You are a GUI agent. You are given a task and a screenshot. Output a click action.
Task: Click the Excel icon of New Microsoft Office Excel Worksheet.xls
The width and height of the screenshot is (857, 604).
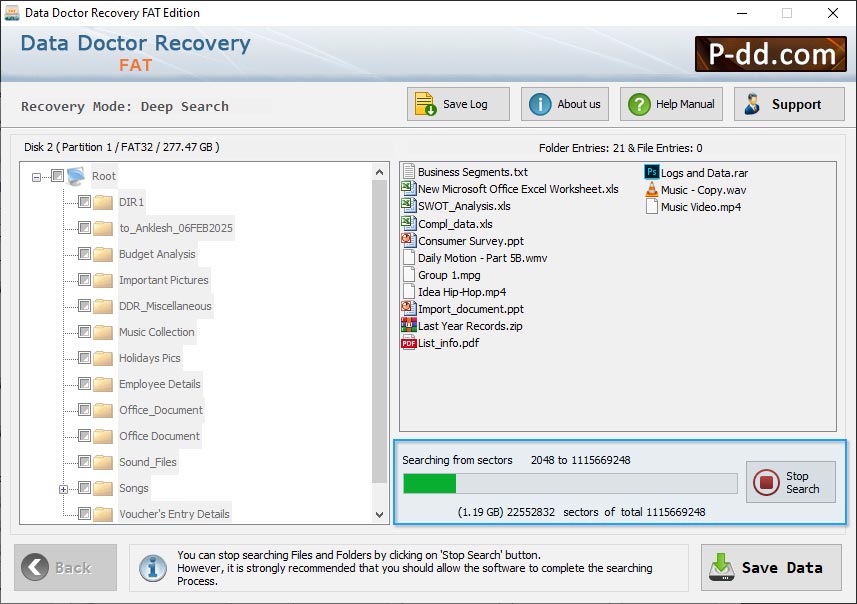408,189
